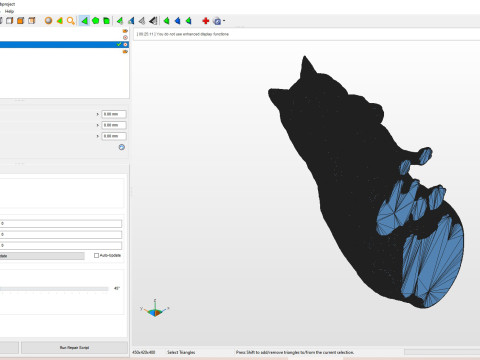480x360 pixels.
Task: Open the Help menu
Action: [9, 11]
